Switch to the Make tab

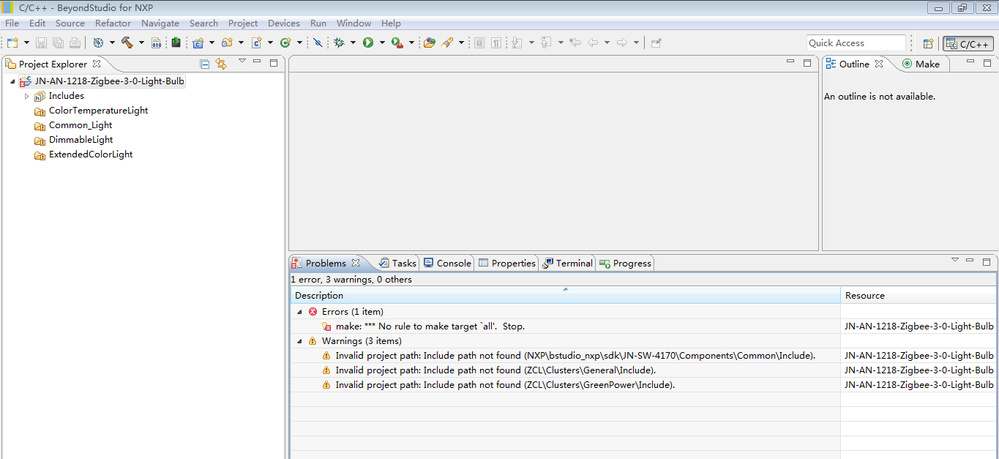[x=921, y=64]
